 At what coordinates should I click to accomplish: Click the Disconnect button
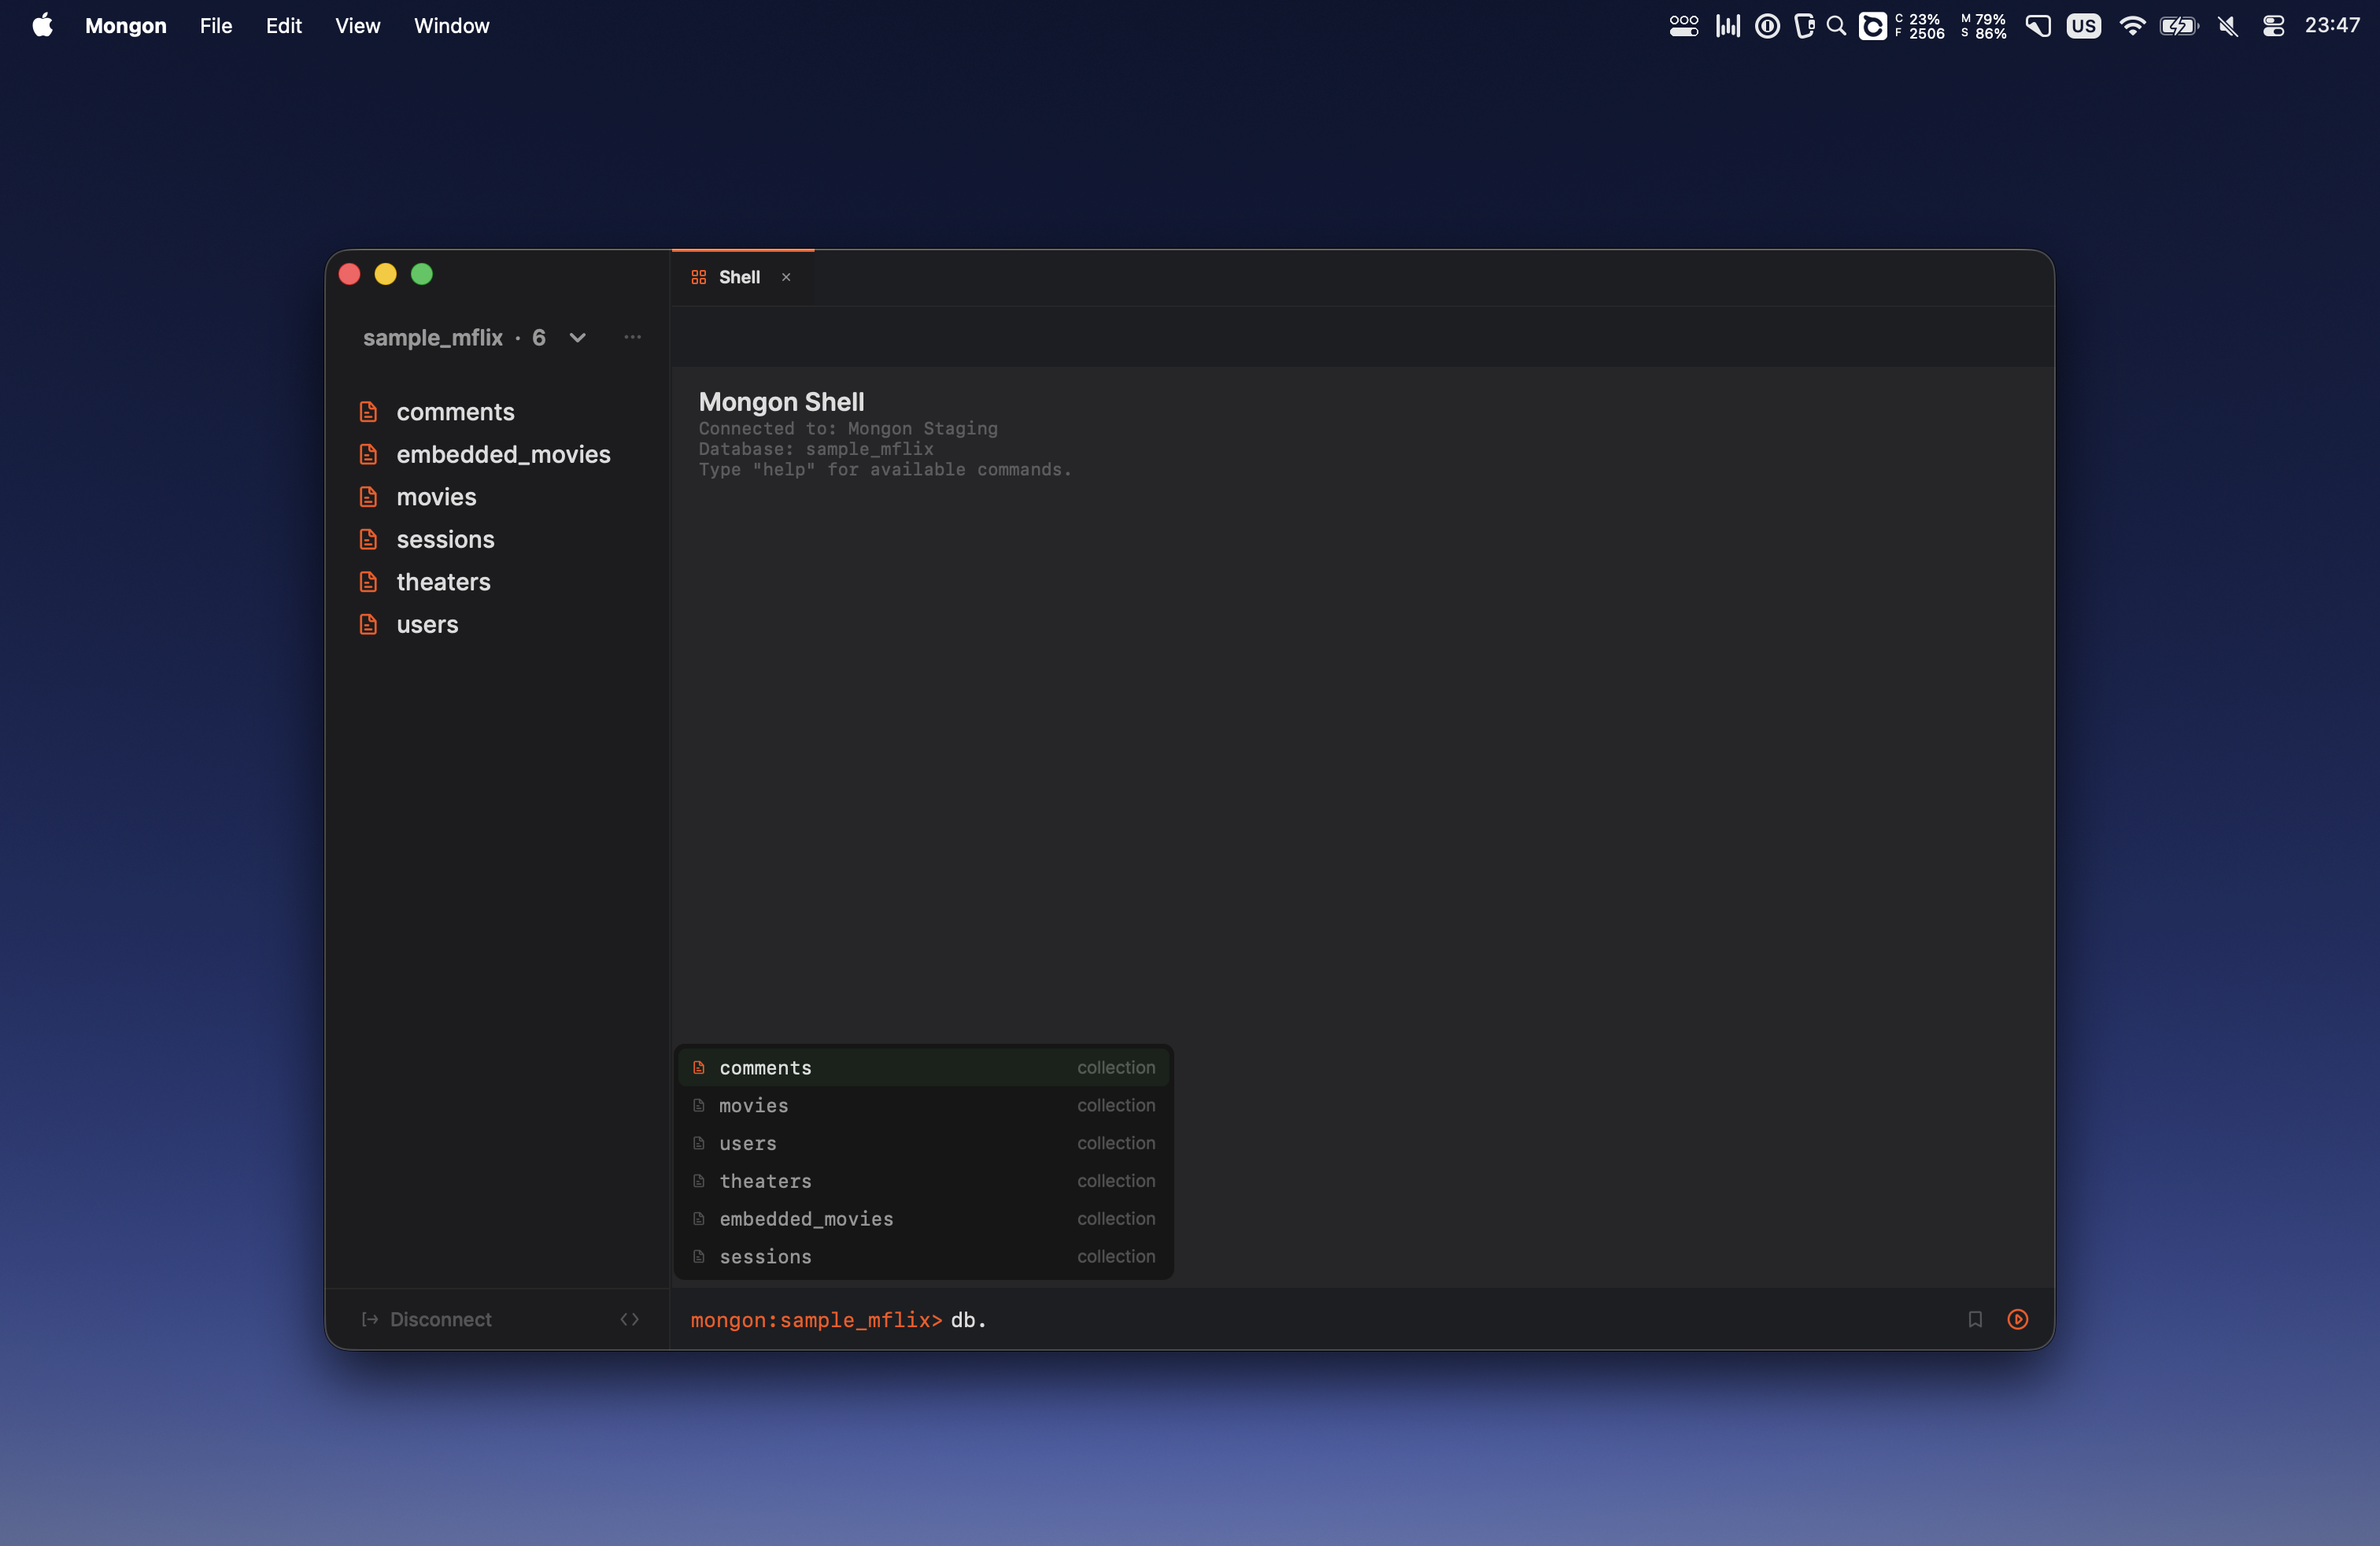click(427, 1319)
